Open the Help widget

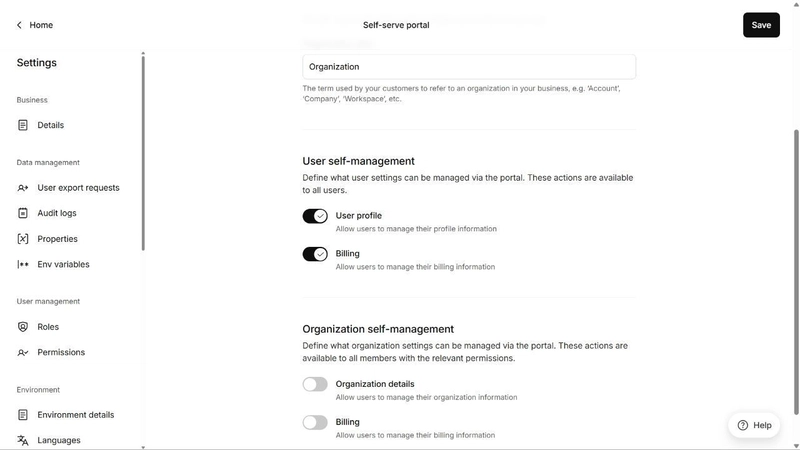754,425
